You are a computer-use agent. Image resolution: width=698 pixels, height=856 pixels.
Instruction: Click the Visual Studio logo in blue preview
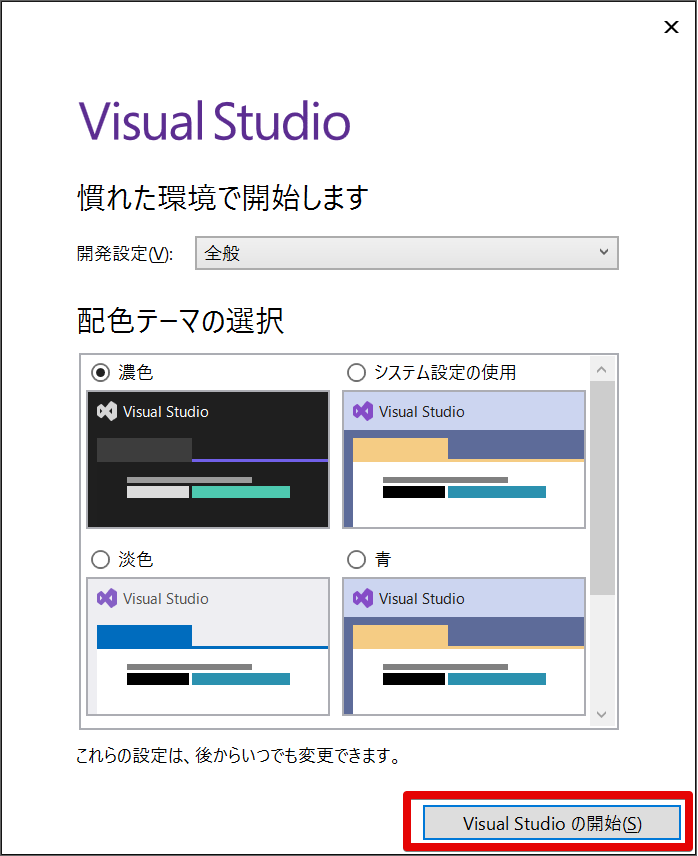[363, 598]
